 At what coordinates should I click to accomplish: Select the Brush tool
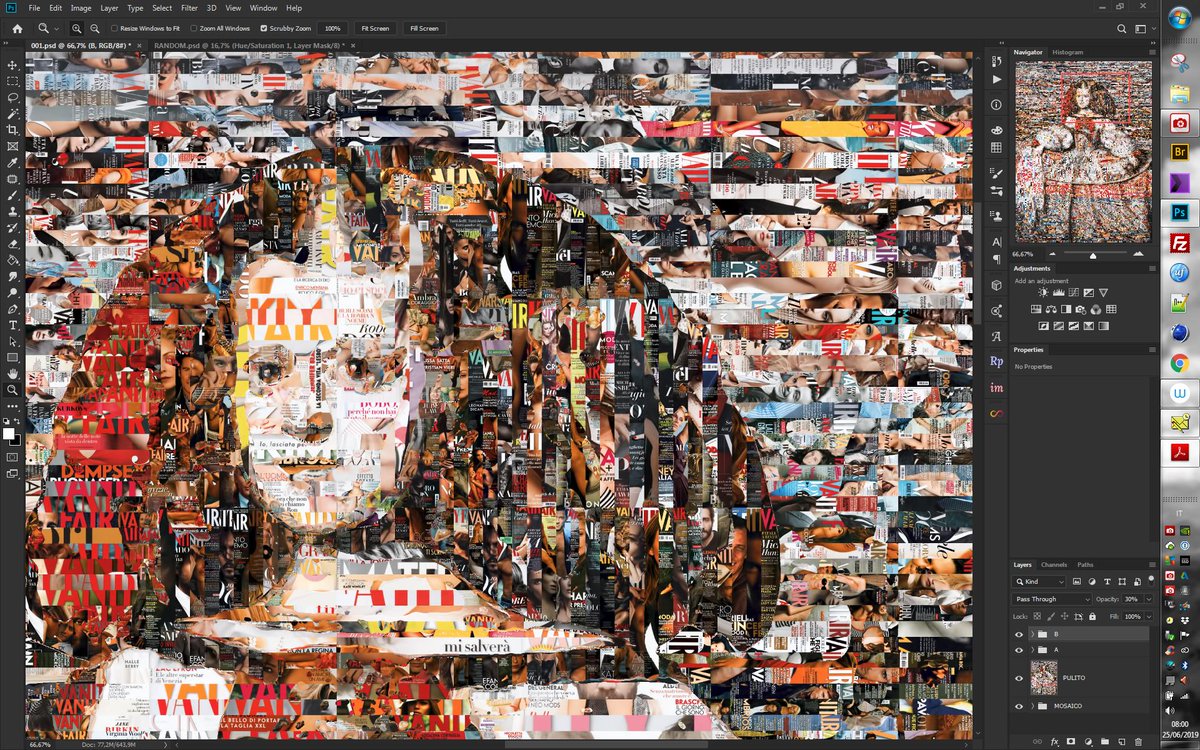(13, 194)
